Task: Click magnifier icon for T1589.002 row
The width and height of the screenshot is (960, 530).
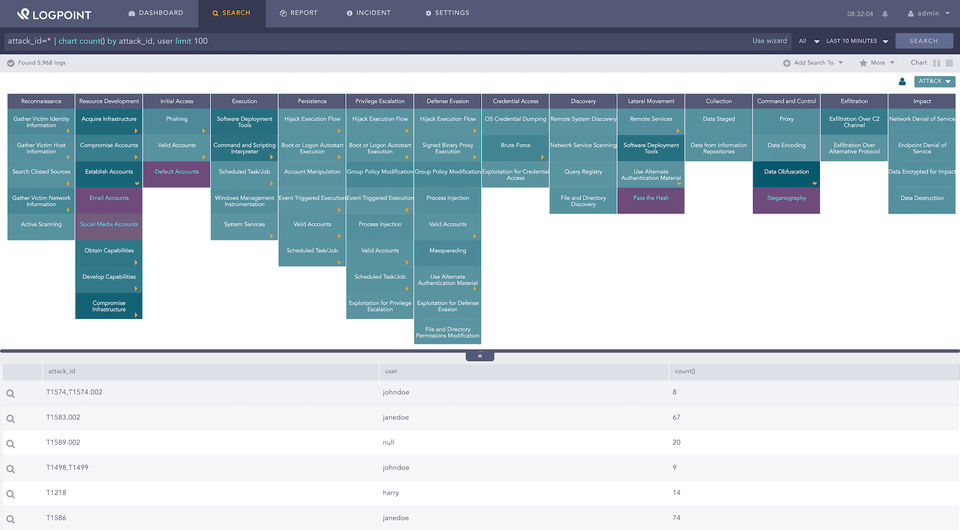Action: (x=10, y=444)
